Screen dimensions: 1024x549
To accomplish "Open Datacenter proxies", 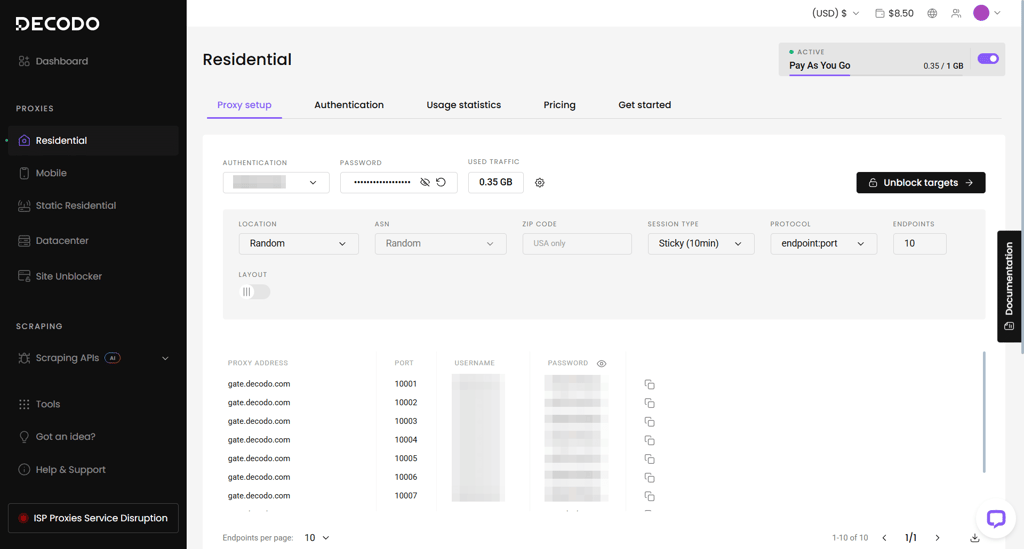I will 54,241.
